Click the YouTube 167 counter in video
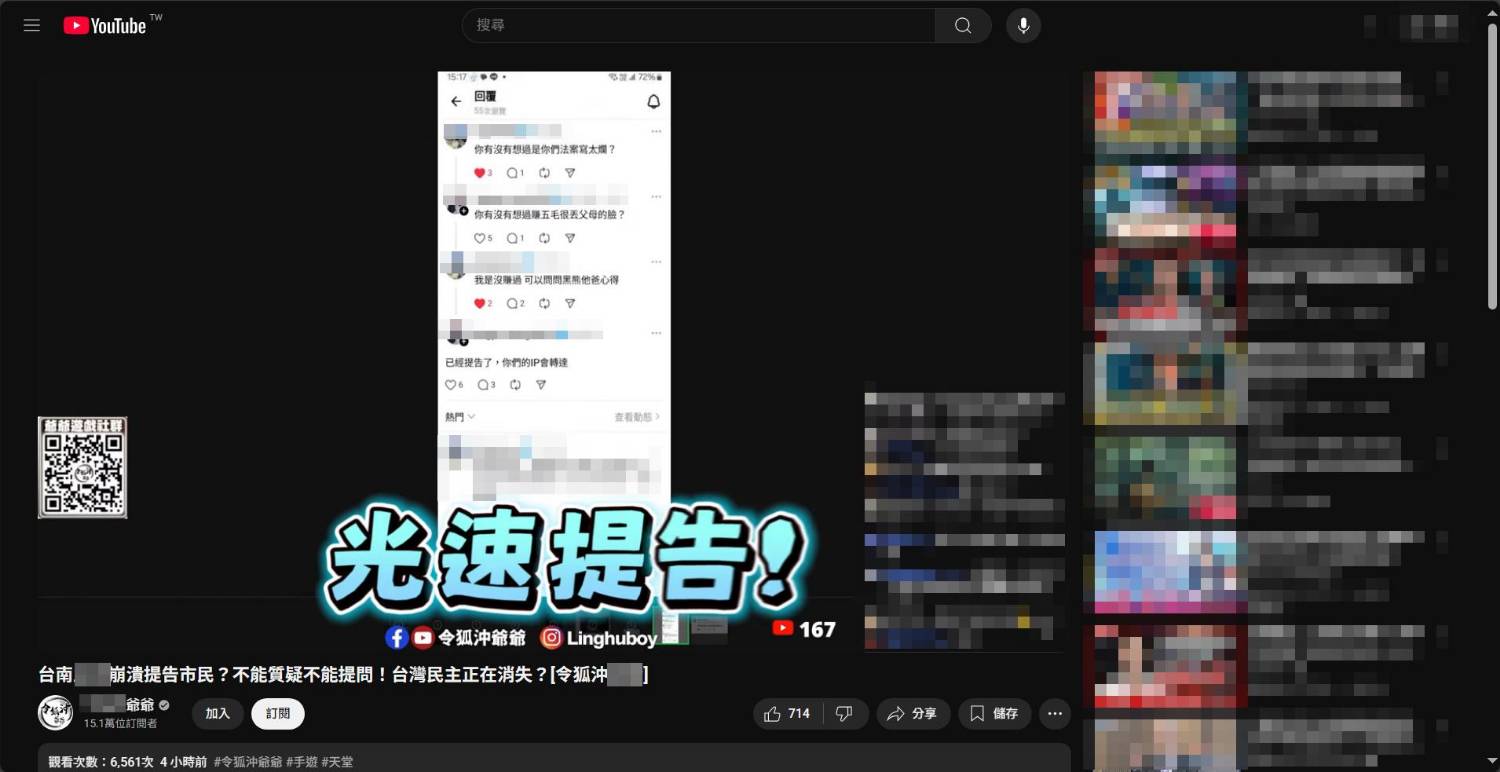1500x772 pixels. click(804, 629)
